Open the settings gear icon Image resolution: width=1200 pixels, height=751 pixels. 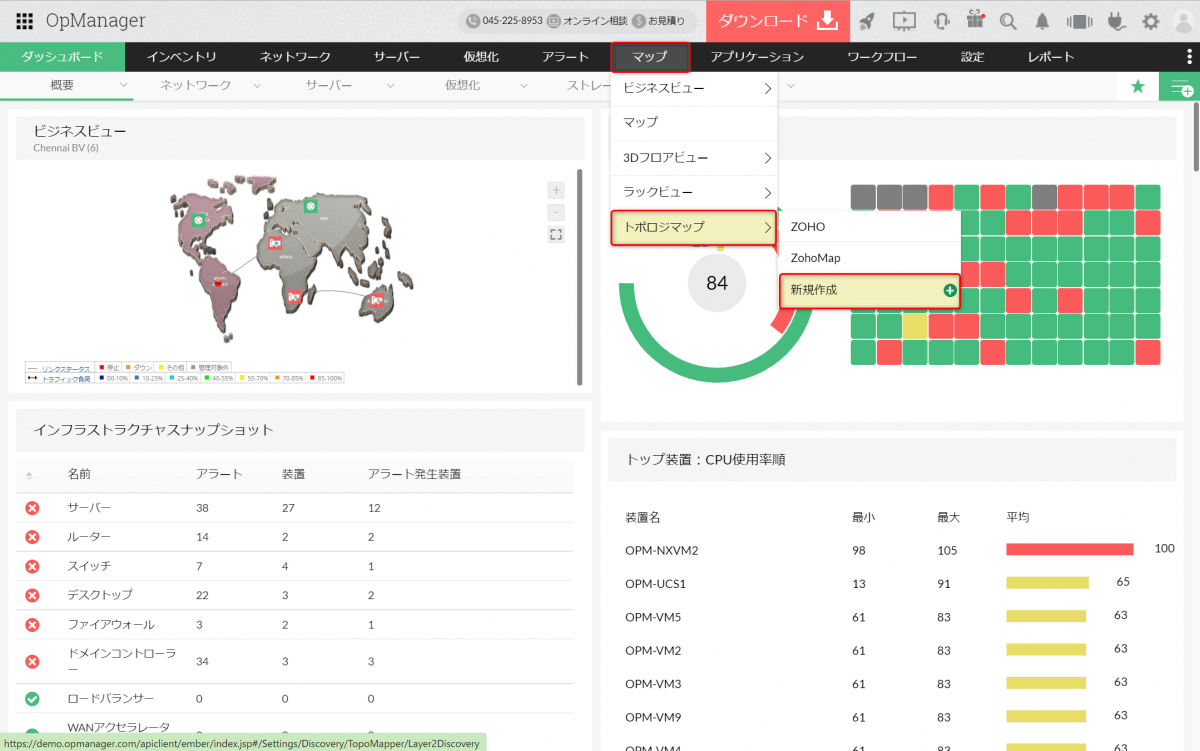click(1151, 21)
